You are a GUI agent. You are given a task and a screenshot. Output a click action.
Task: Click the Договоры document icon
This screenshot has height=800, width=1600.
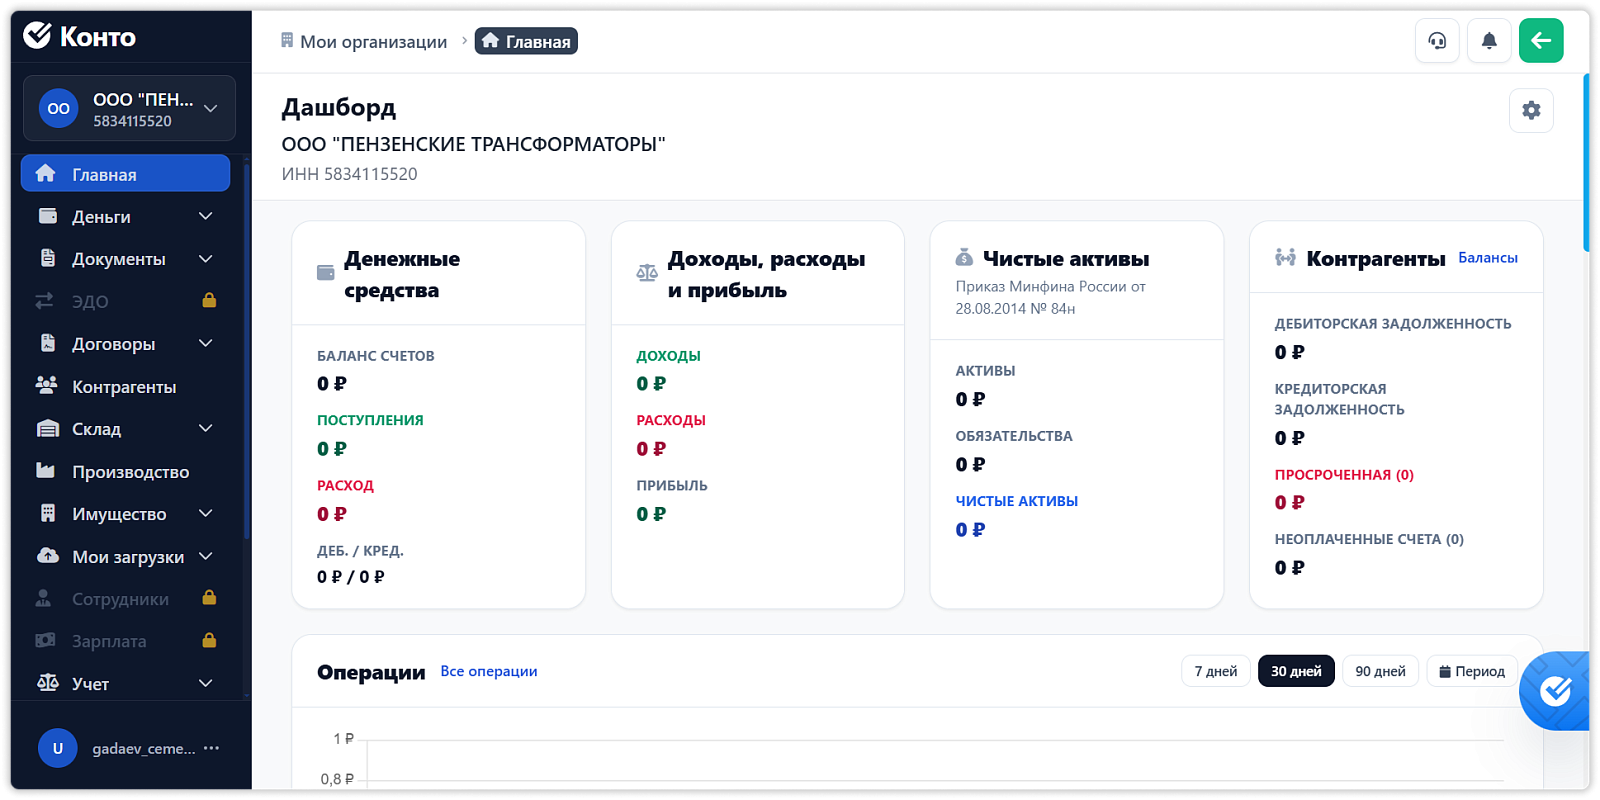pyautogui.click(x=47, y=343)
